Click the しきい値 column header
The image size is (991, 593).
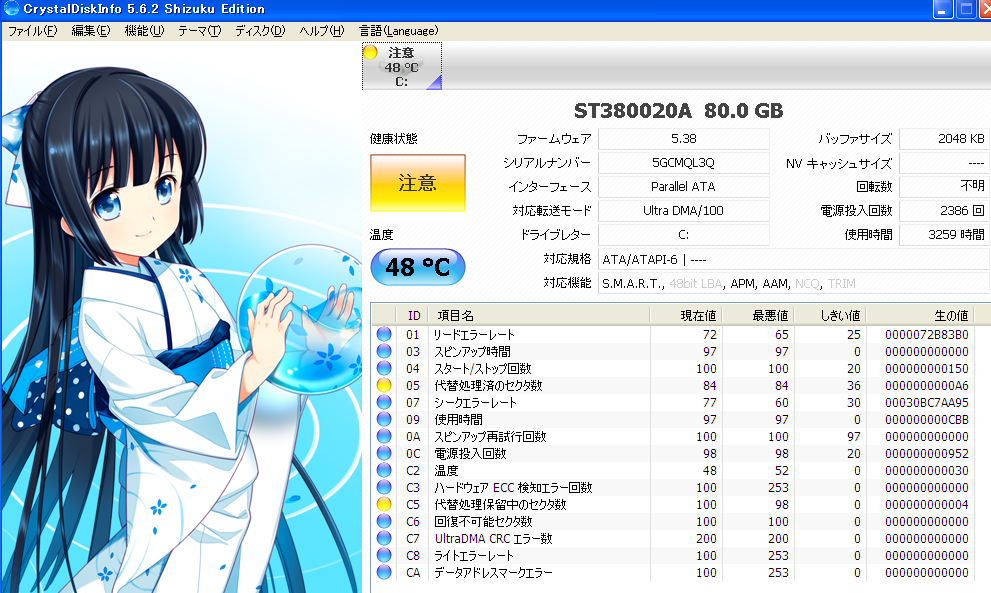click(x=830, y=315)
